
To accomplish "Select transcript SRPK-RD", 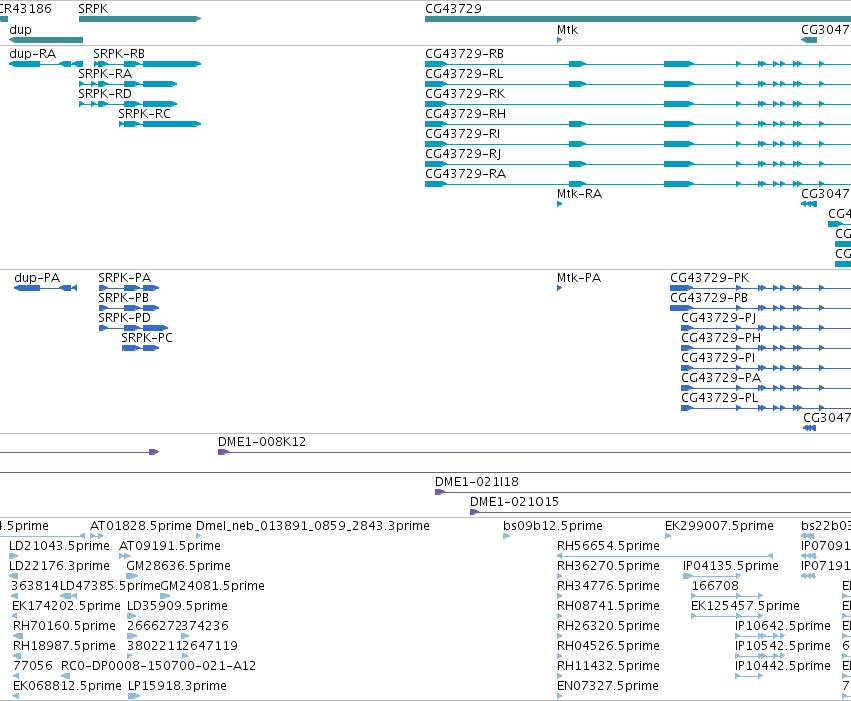I will pos(105,94).
